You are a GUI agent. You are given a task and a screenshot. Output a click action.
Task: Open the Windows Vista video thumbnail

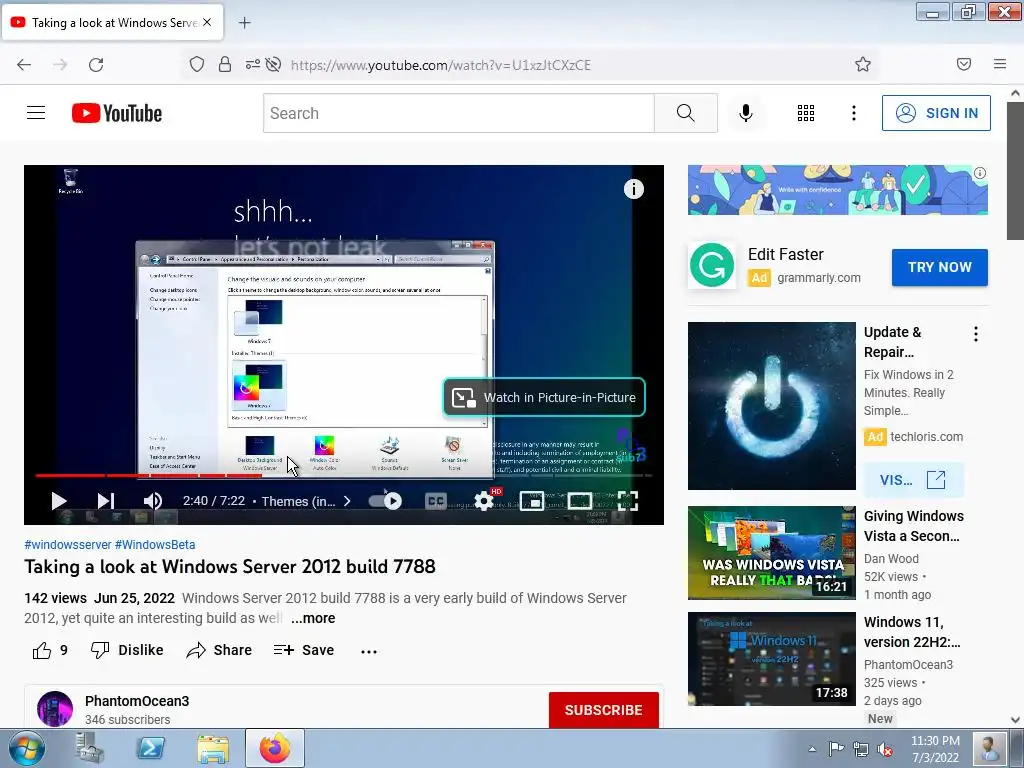[x=771, y=552]
